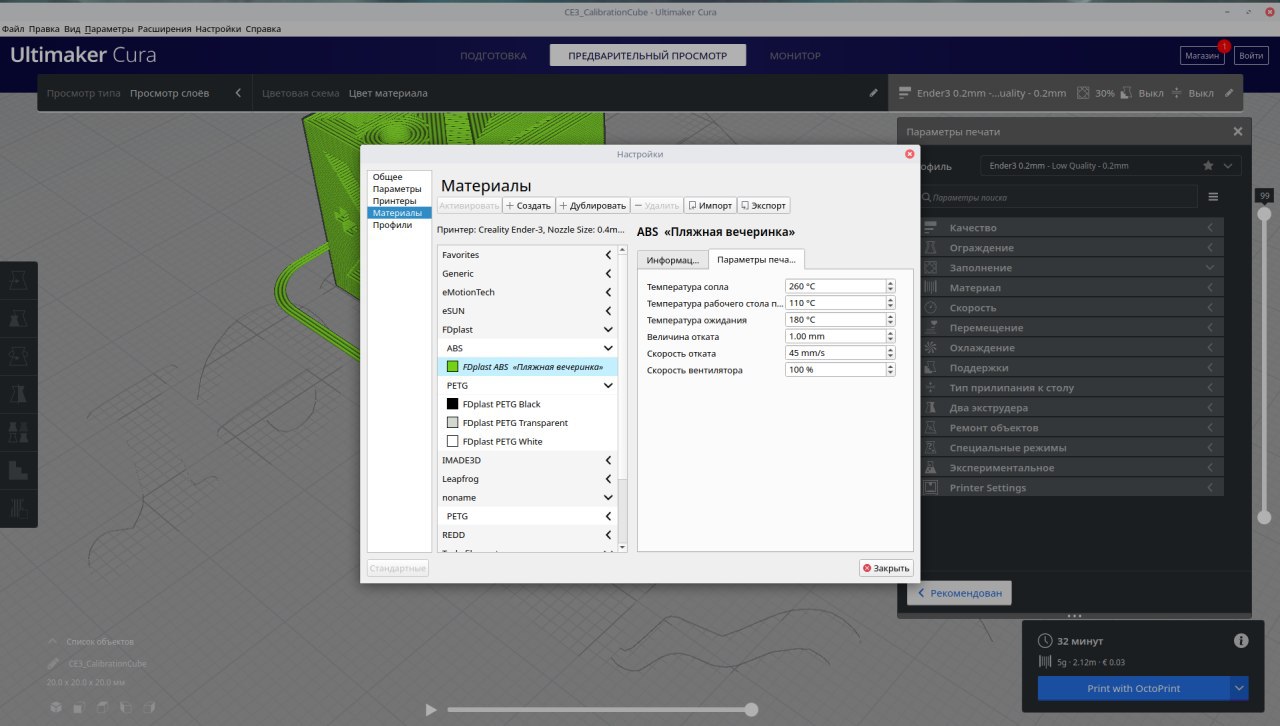Open hamburger menu beside settings search
The height and width of the screenshot is (726, 1280).
click(1213, 197)
